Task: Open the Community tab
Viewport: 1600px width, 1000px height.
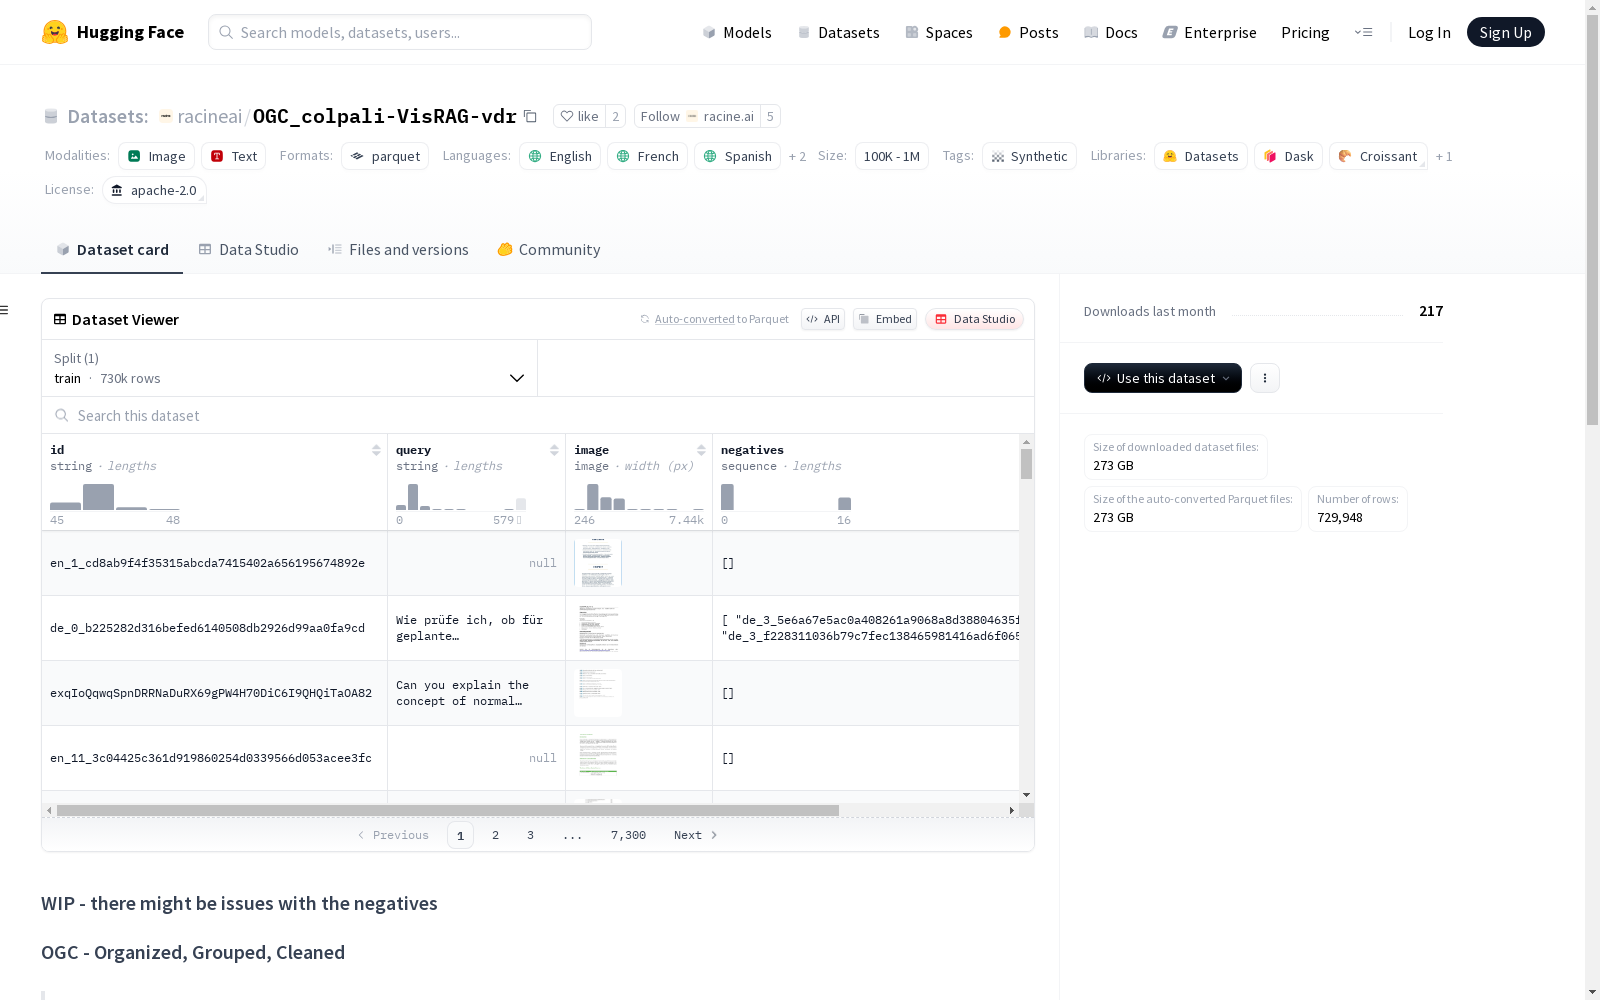Action: tap(549, 250)
